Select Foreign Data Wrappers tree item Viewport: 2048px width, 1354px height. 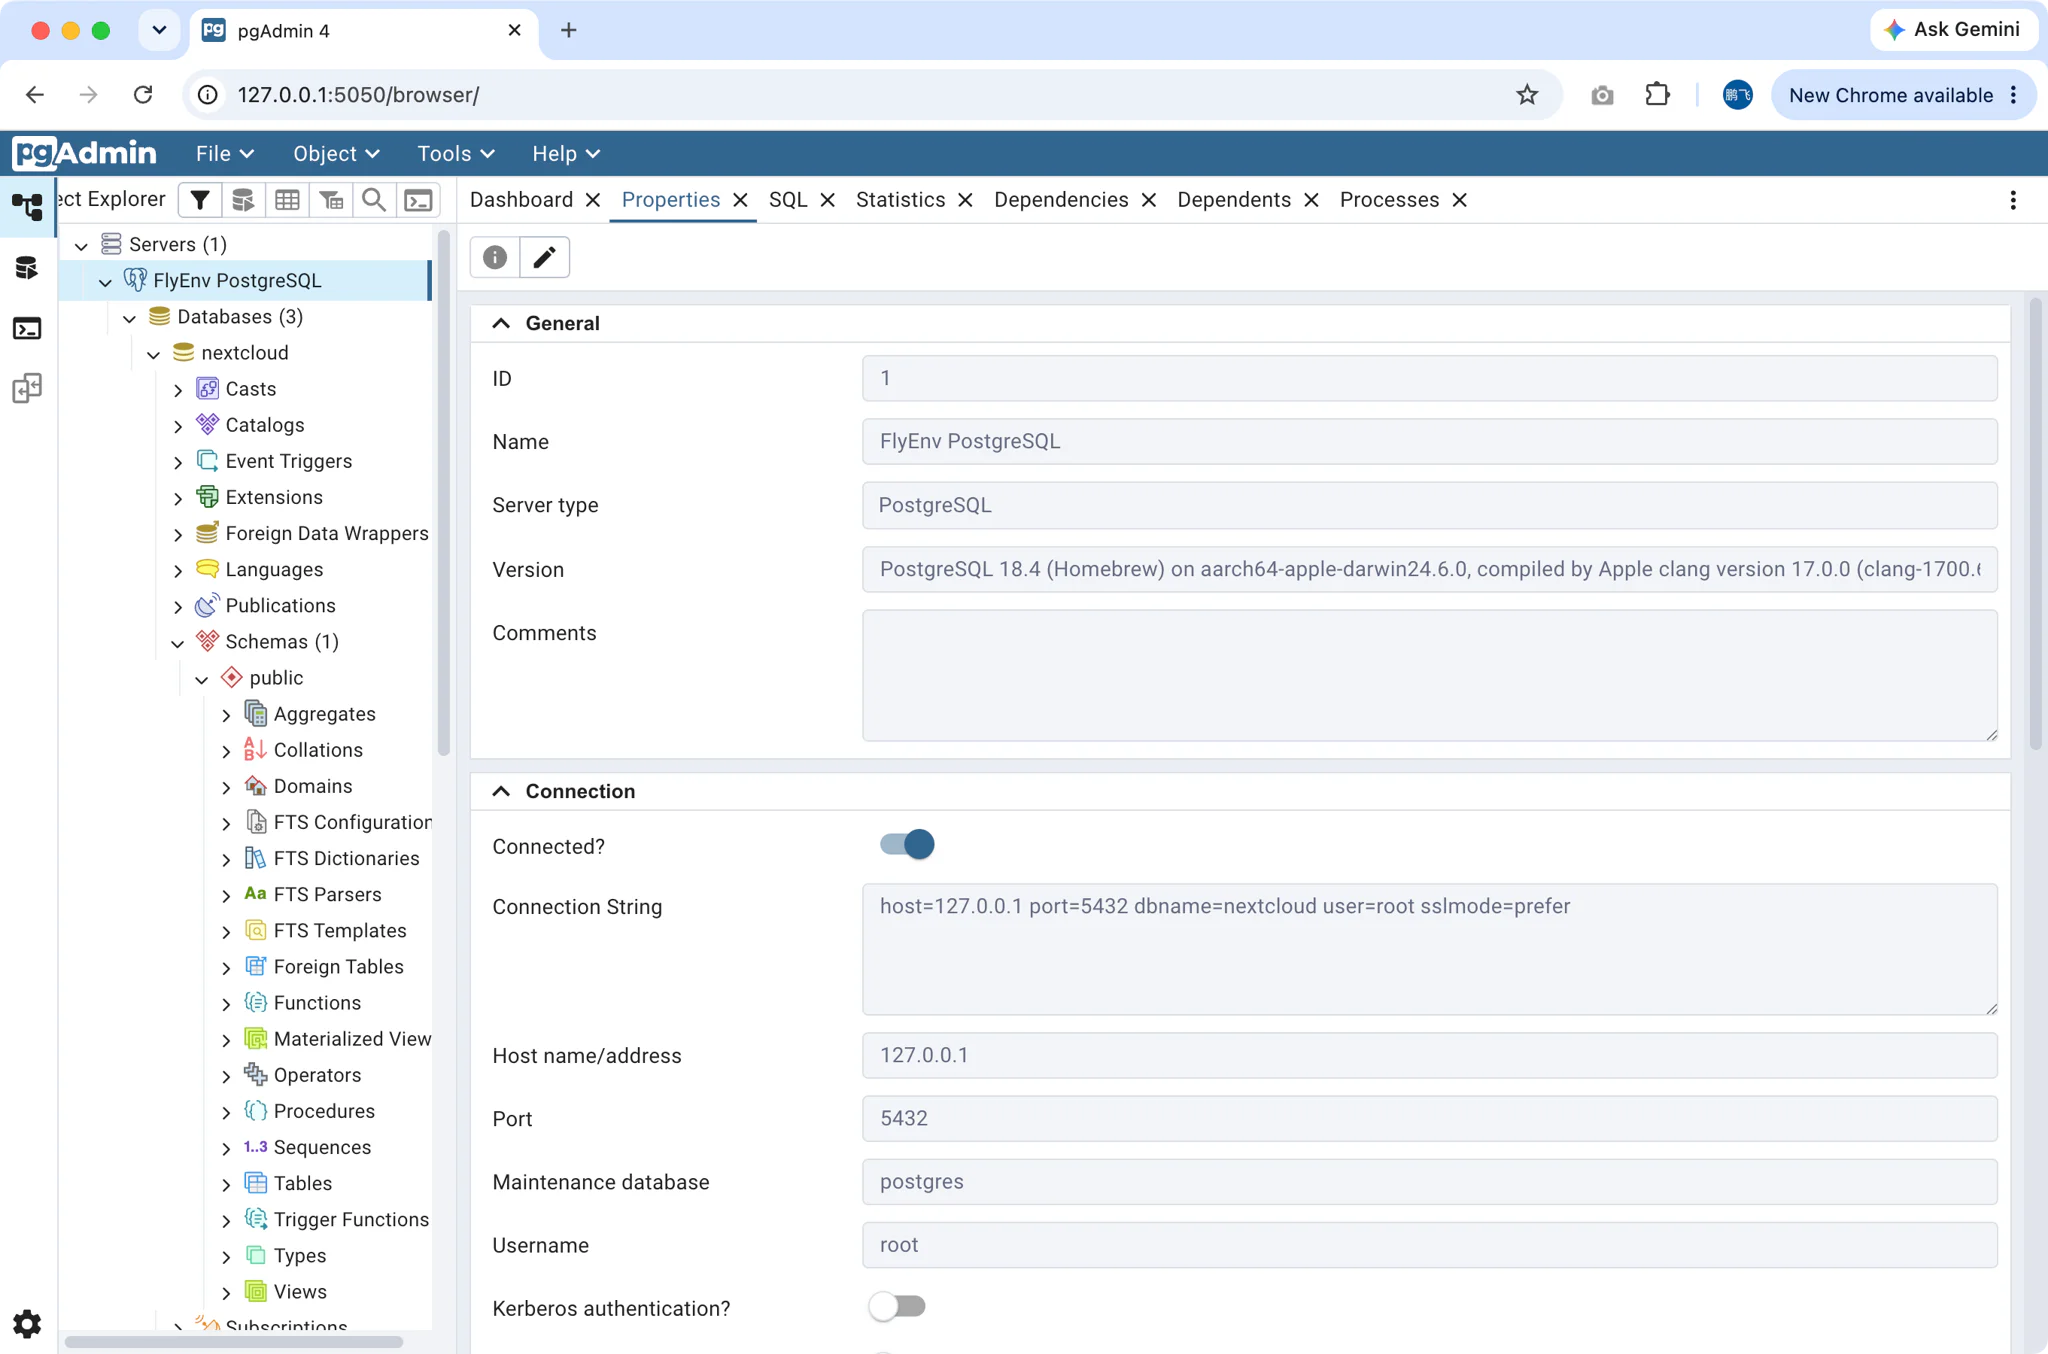coord(326,533)
